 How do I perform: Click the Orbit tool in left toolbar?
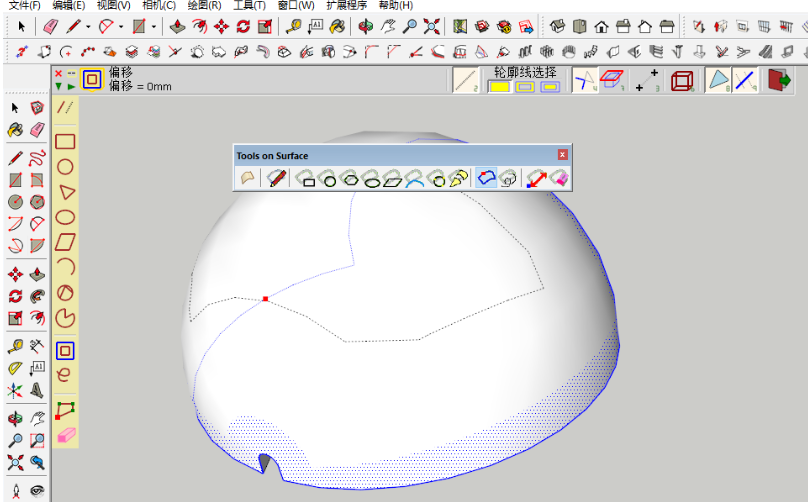[15, 419]
